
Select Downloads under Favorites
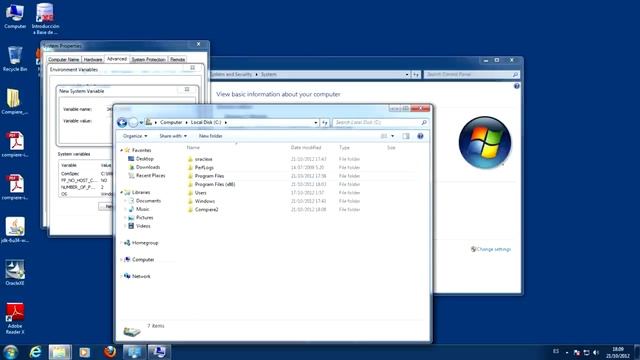[x=147, y=167]
